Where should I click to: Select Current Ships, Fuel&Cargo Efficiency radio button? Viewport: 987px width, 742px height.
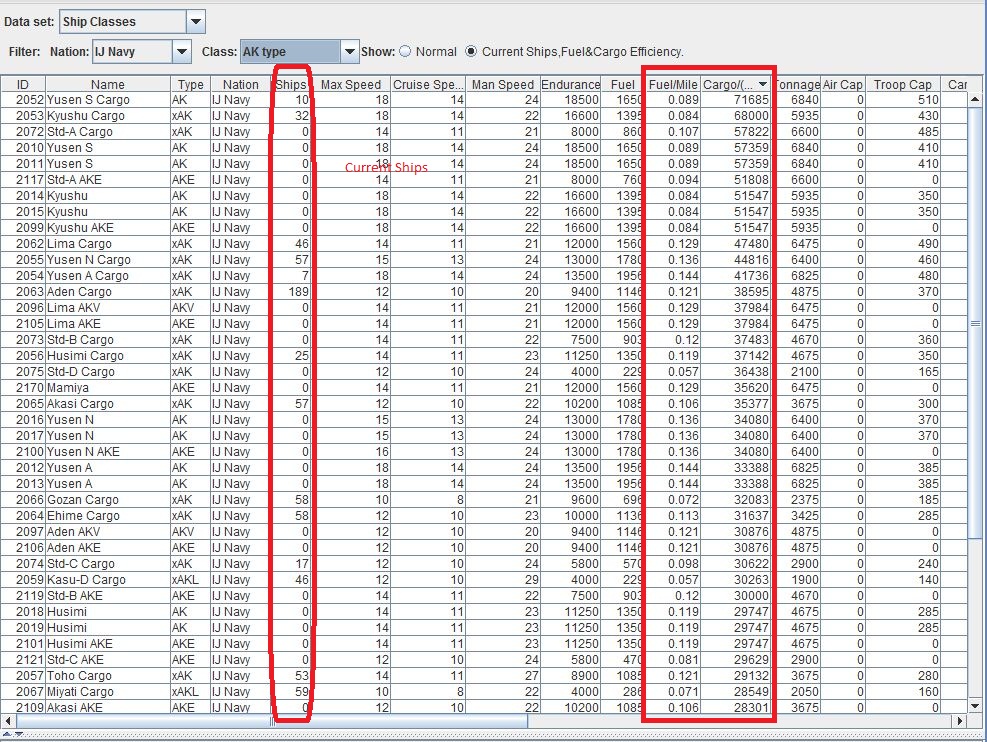(x=471, y=51)
